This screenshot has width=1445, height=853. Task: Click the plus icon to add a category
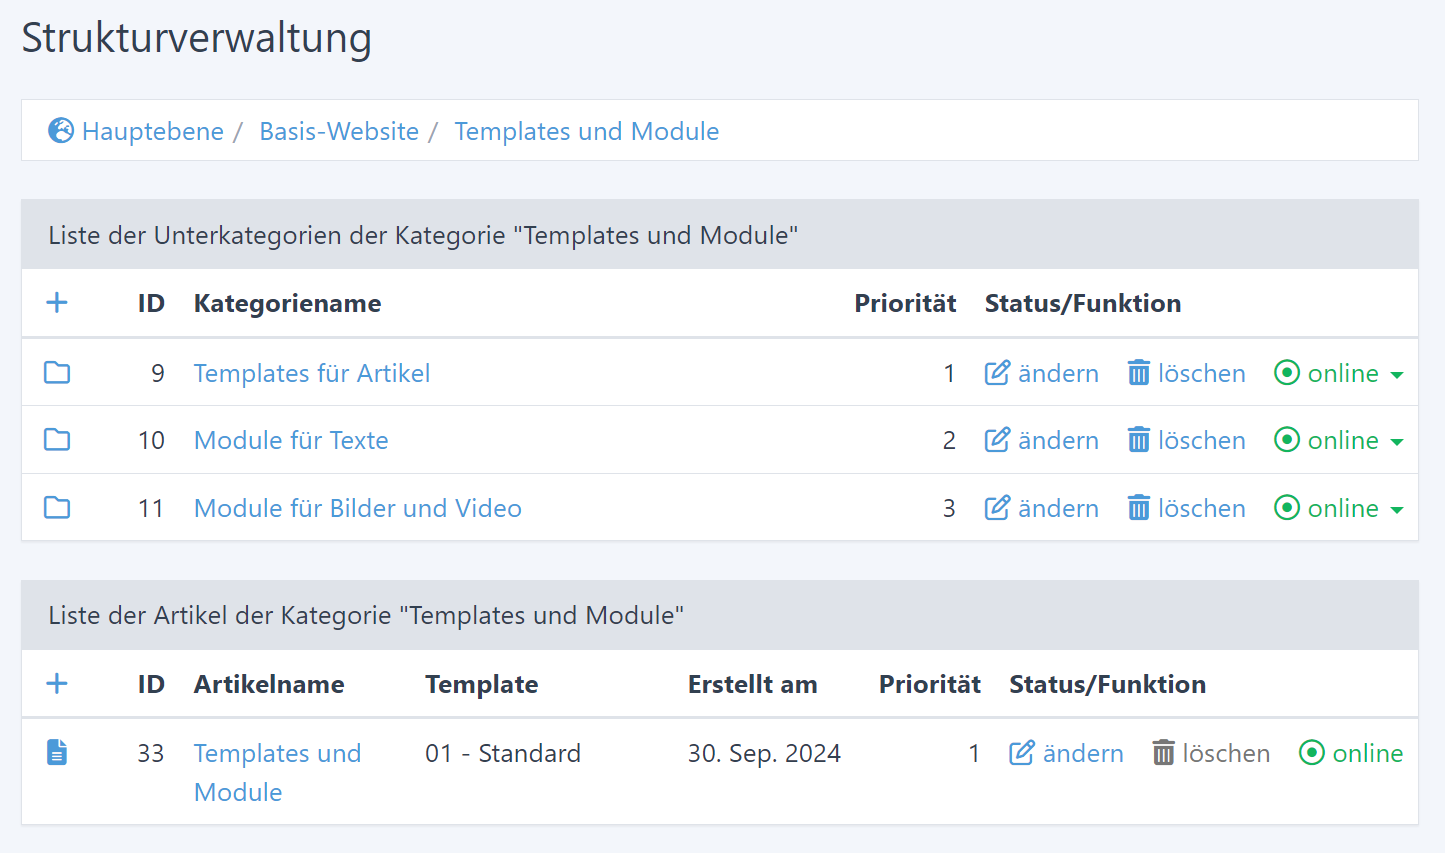click(57, 303)
